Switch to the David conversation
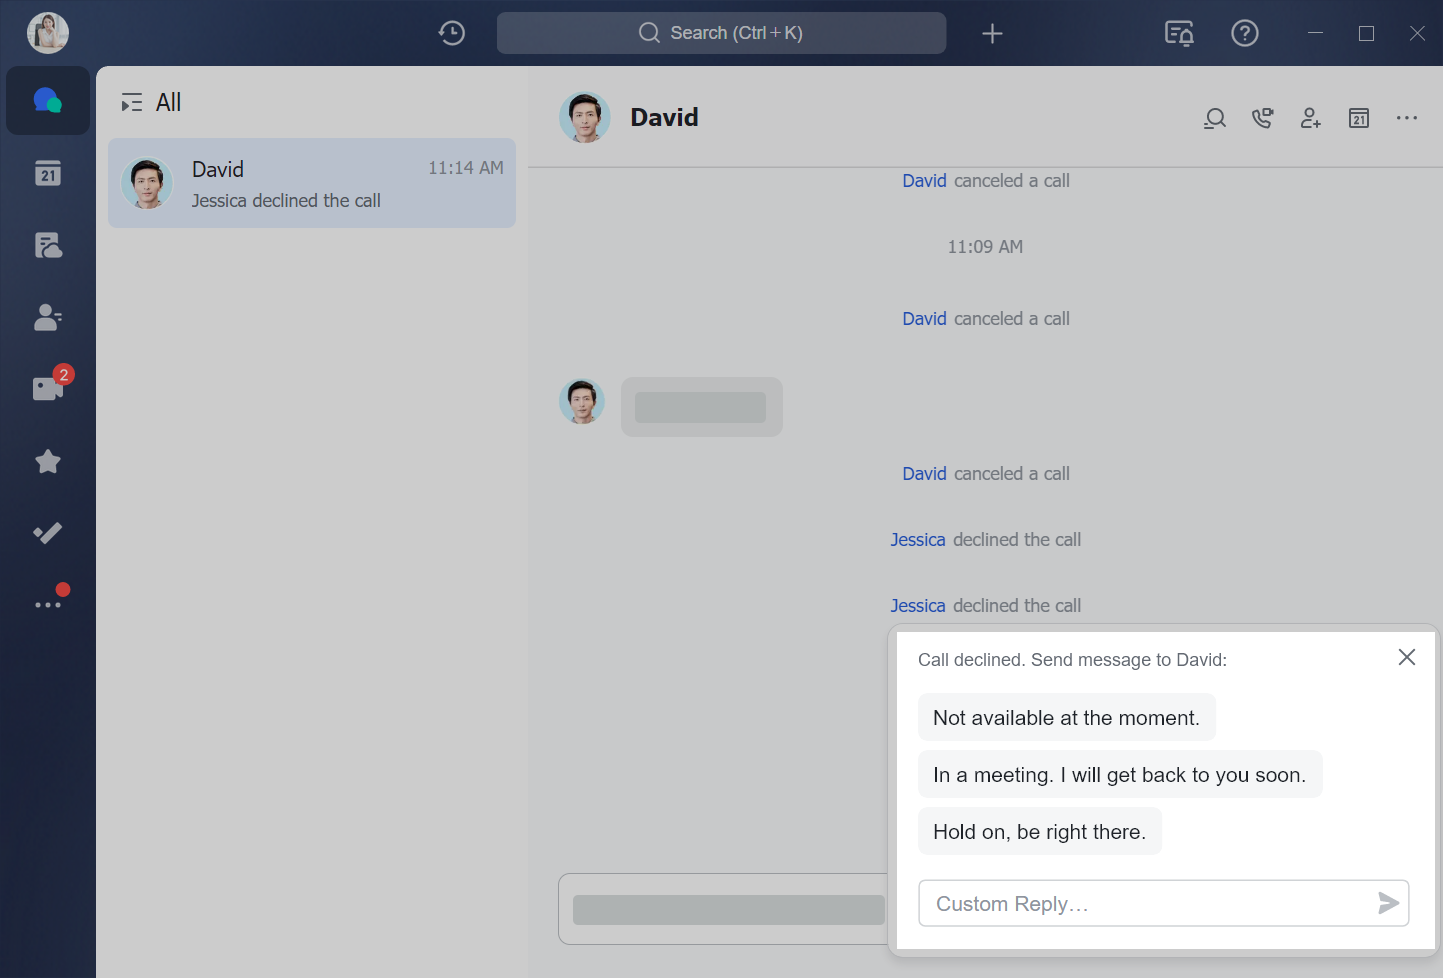 [311, 183]
